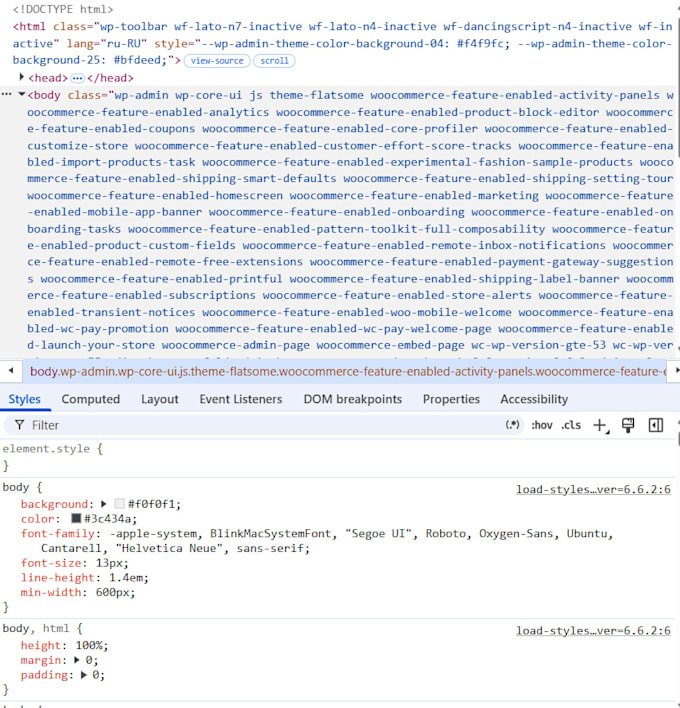This screenshot has width=680, height=708.
Task: Add a new style rule with plus icon
Action: (601, 425)
